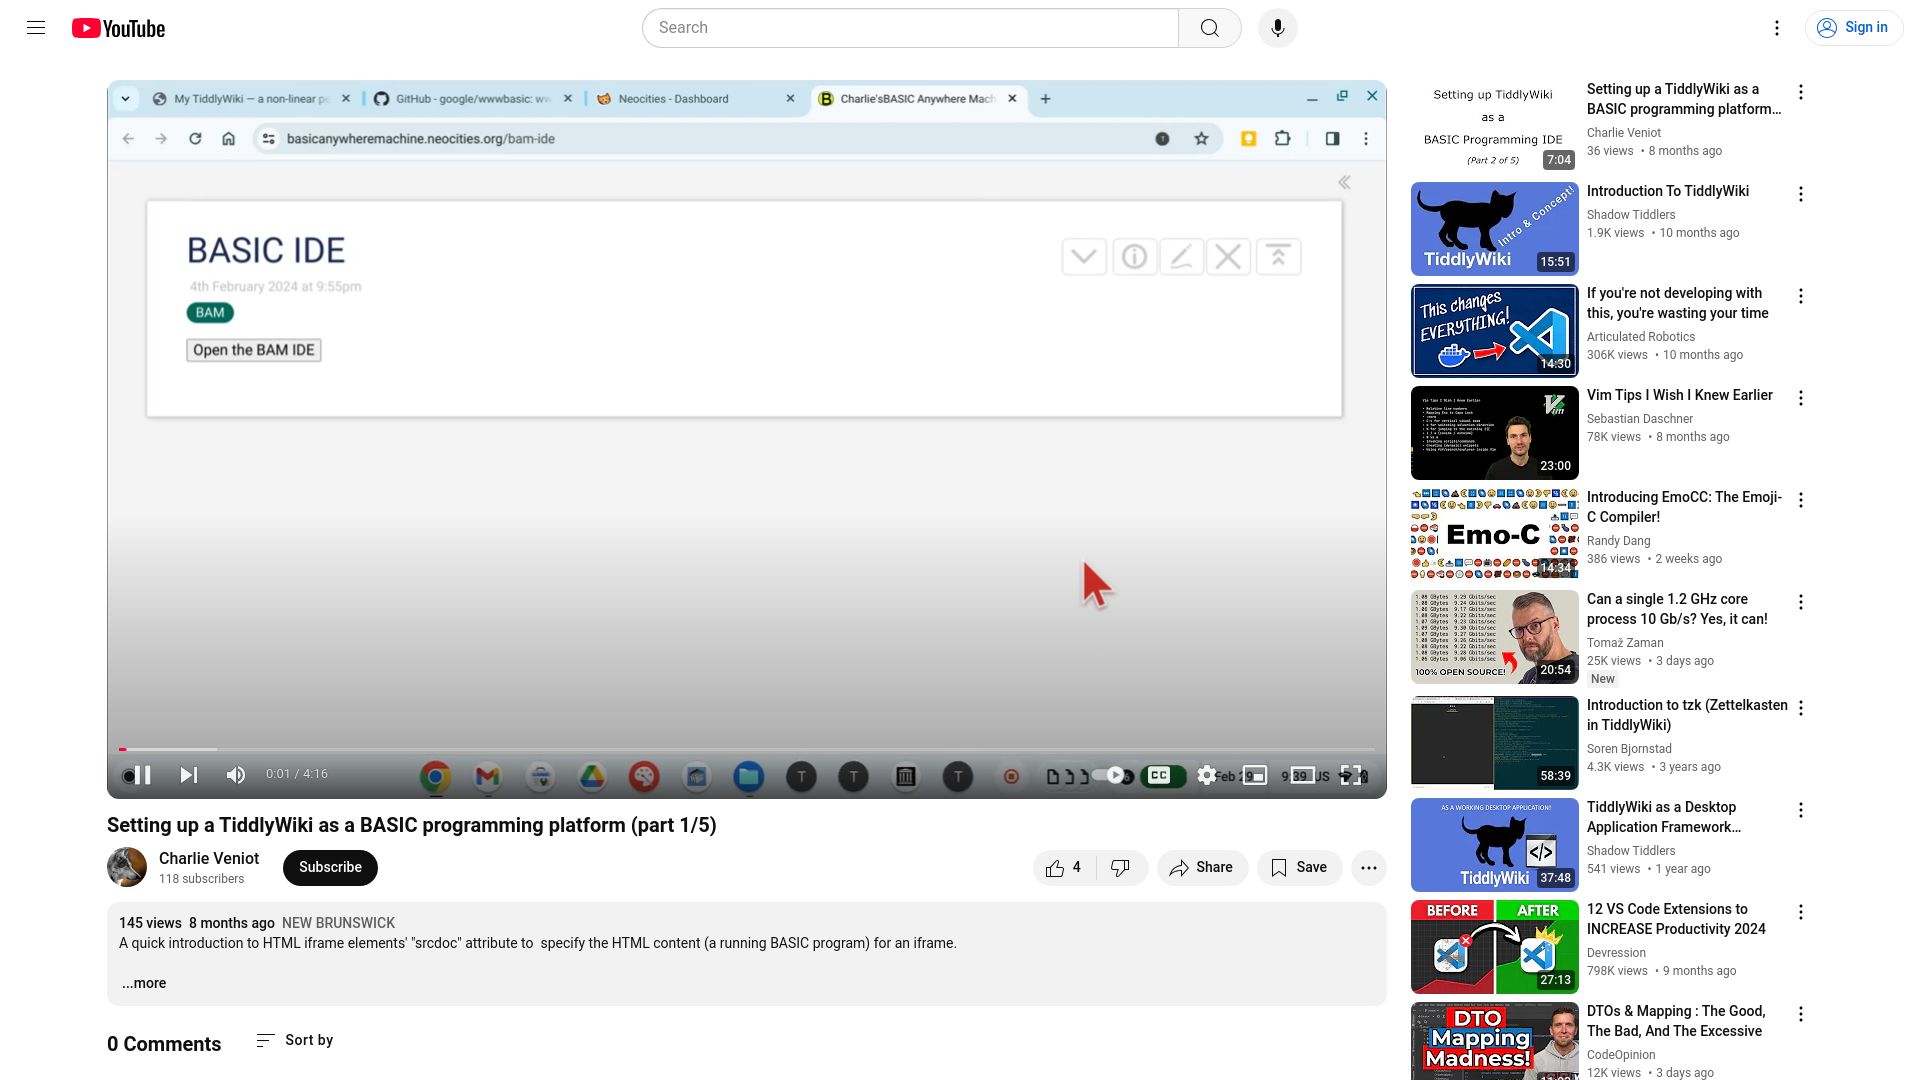The width and height of the screenshot is (1920, 1080).
Task: Open options for Introduction To TiddlyWiki video
Action: pyautogui.click(x=1801, y=194)
